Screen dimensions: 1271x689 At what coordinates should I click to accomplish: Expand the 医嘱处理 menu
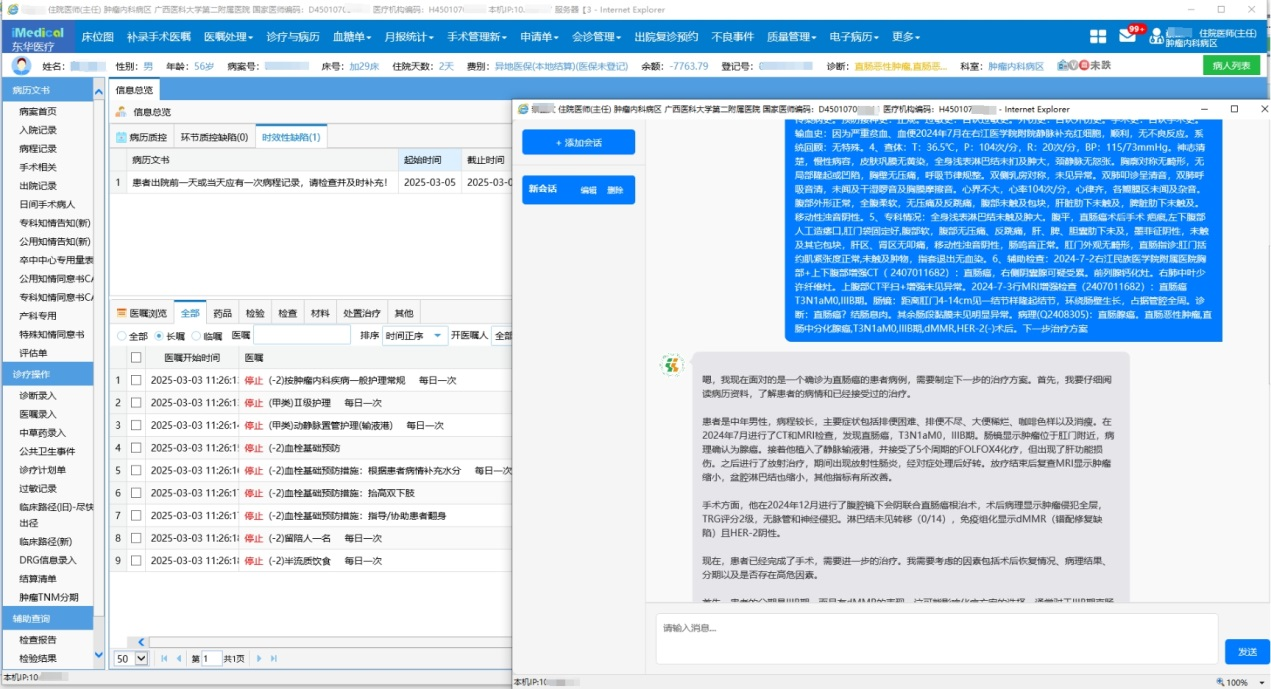[x=228, y=37]
